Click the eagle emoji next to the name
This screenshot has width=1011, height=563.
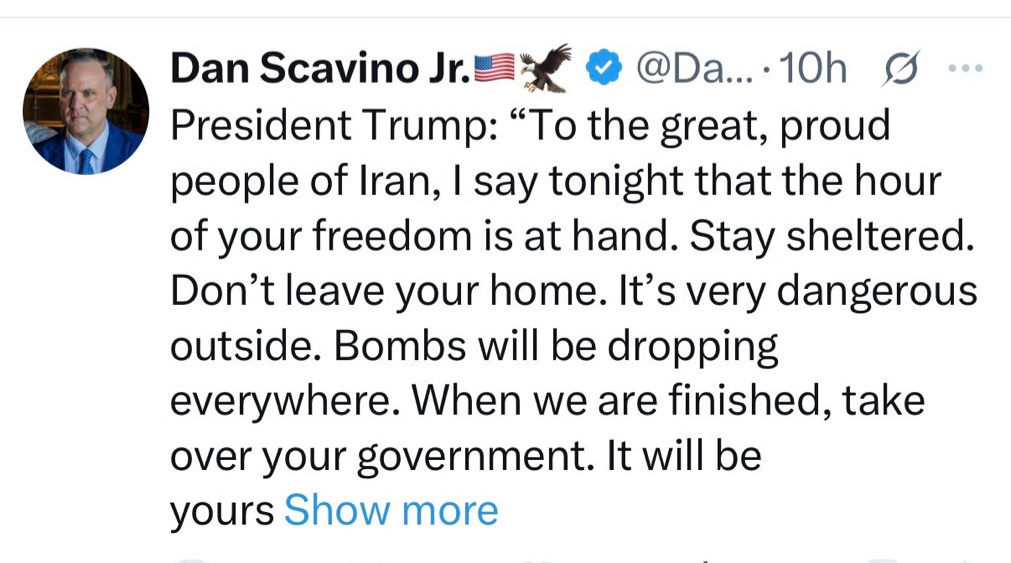(x=546, y=67)
